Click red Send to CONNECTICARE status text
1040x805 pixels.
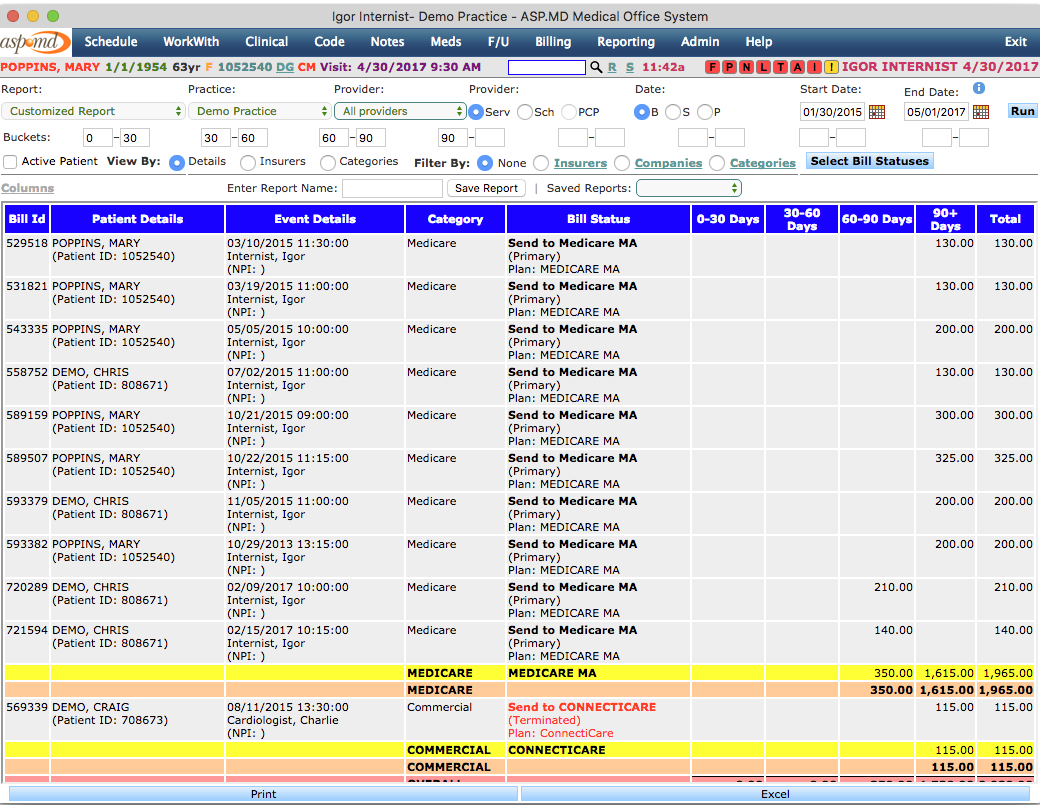coord(582,707)
